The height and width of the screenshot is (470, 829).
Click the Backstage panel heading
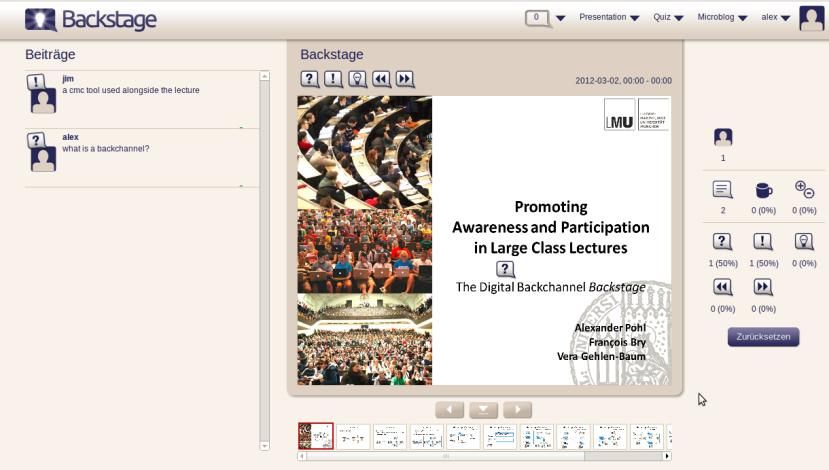click(x=331, y=54)
